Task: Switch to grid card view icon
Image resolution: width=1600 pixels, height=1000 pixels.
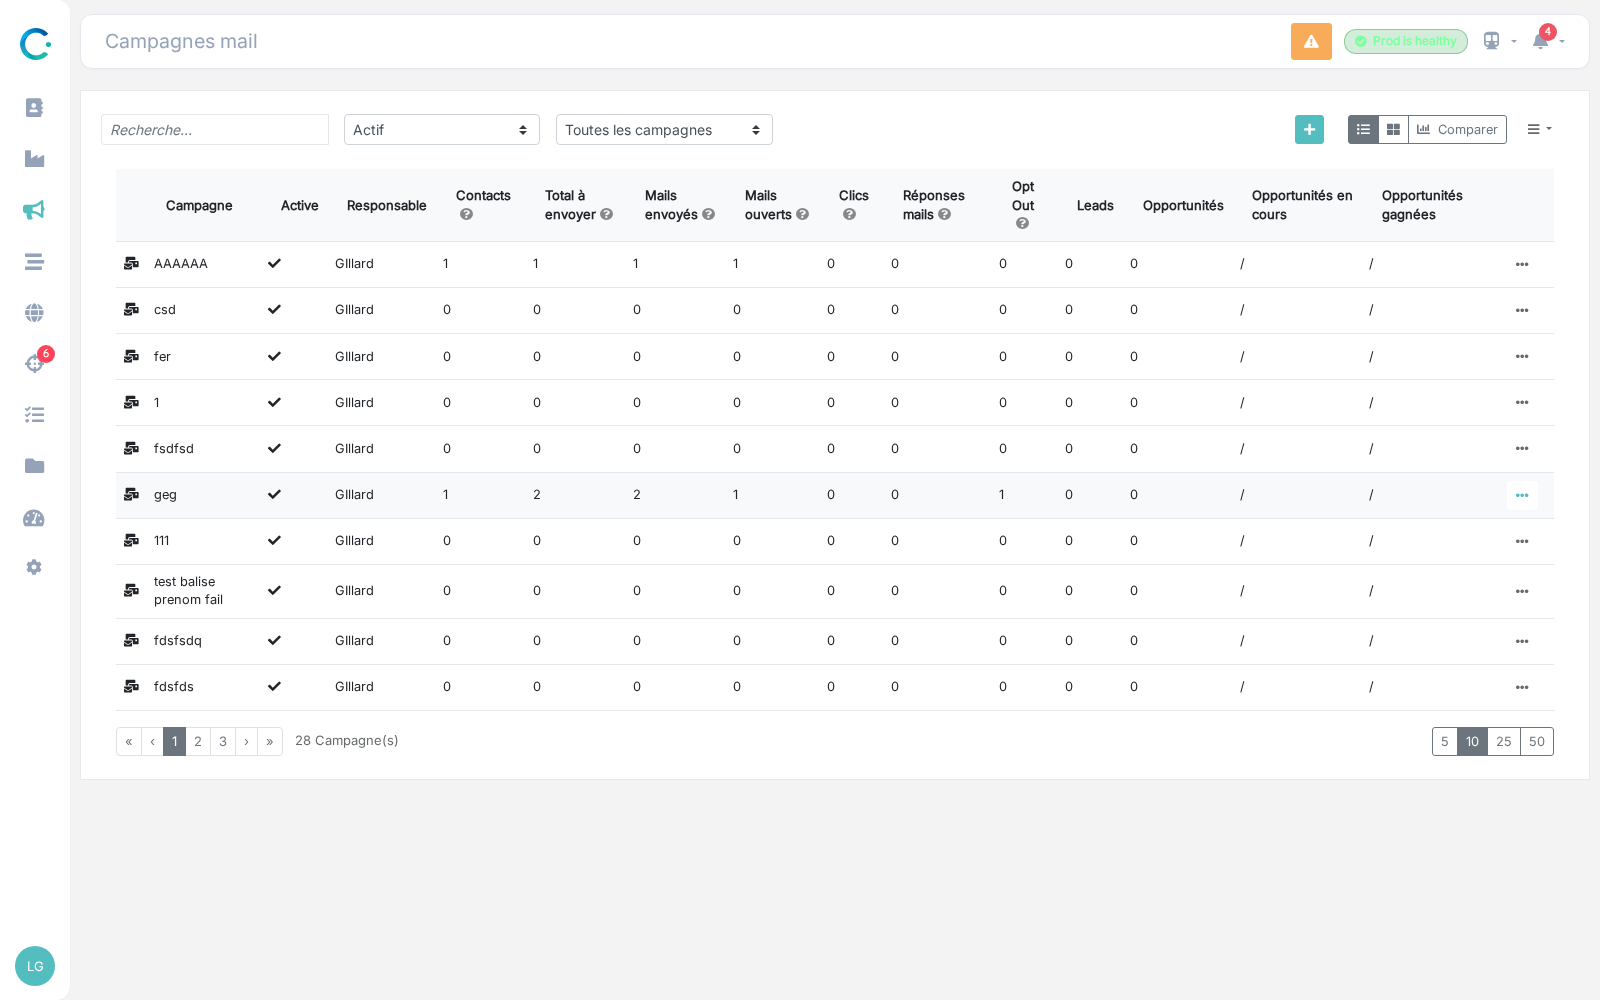Action: 1393,129
